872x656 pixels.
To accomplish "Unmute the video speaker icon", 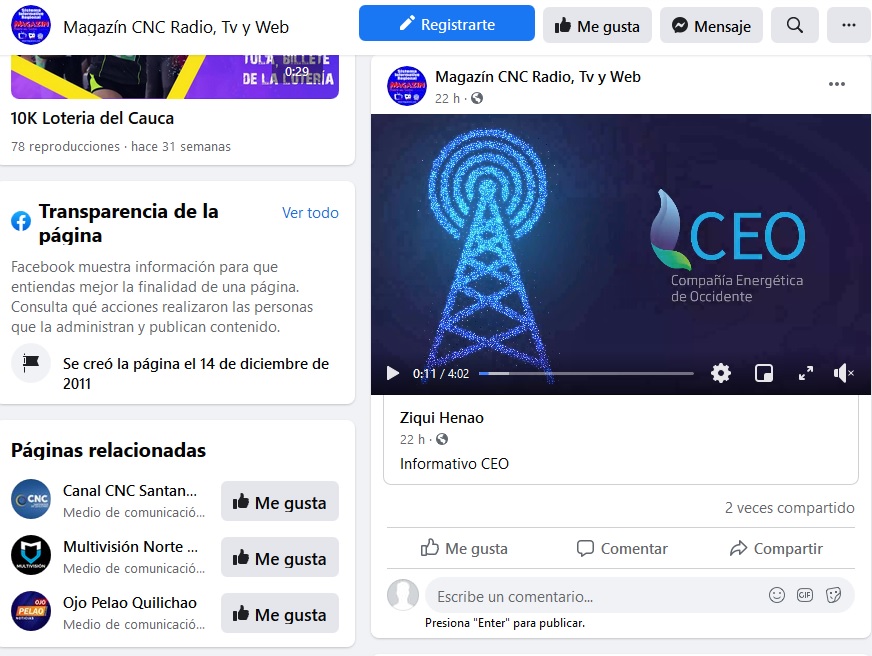I will click(x=844, y=373).
